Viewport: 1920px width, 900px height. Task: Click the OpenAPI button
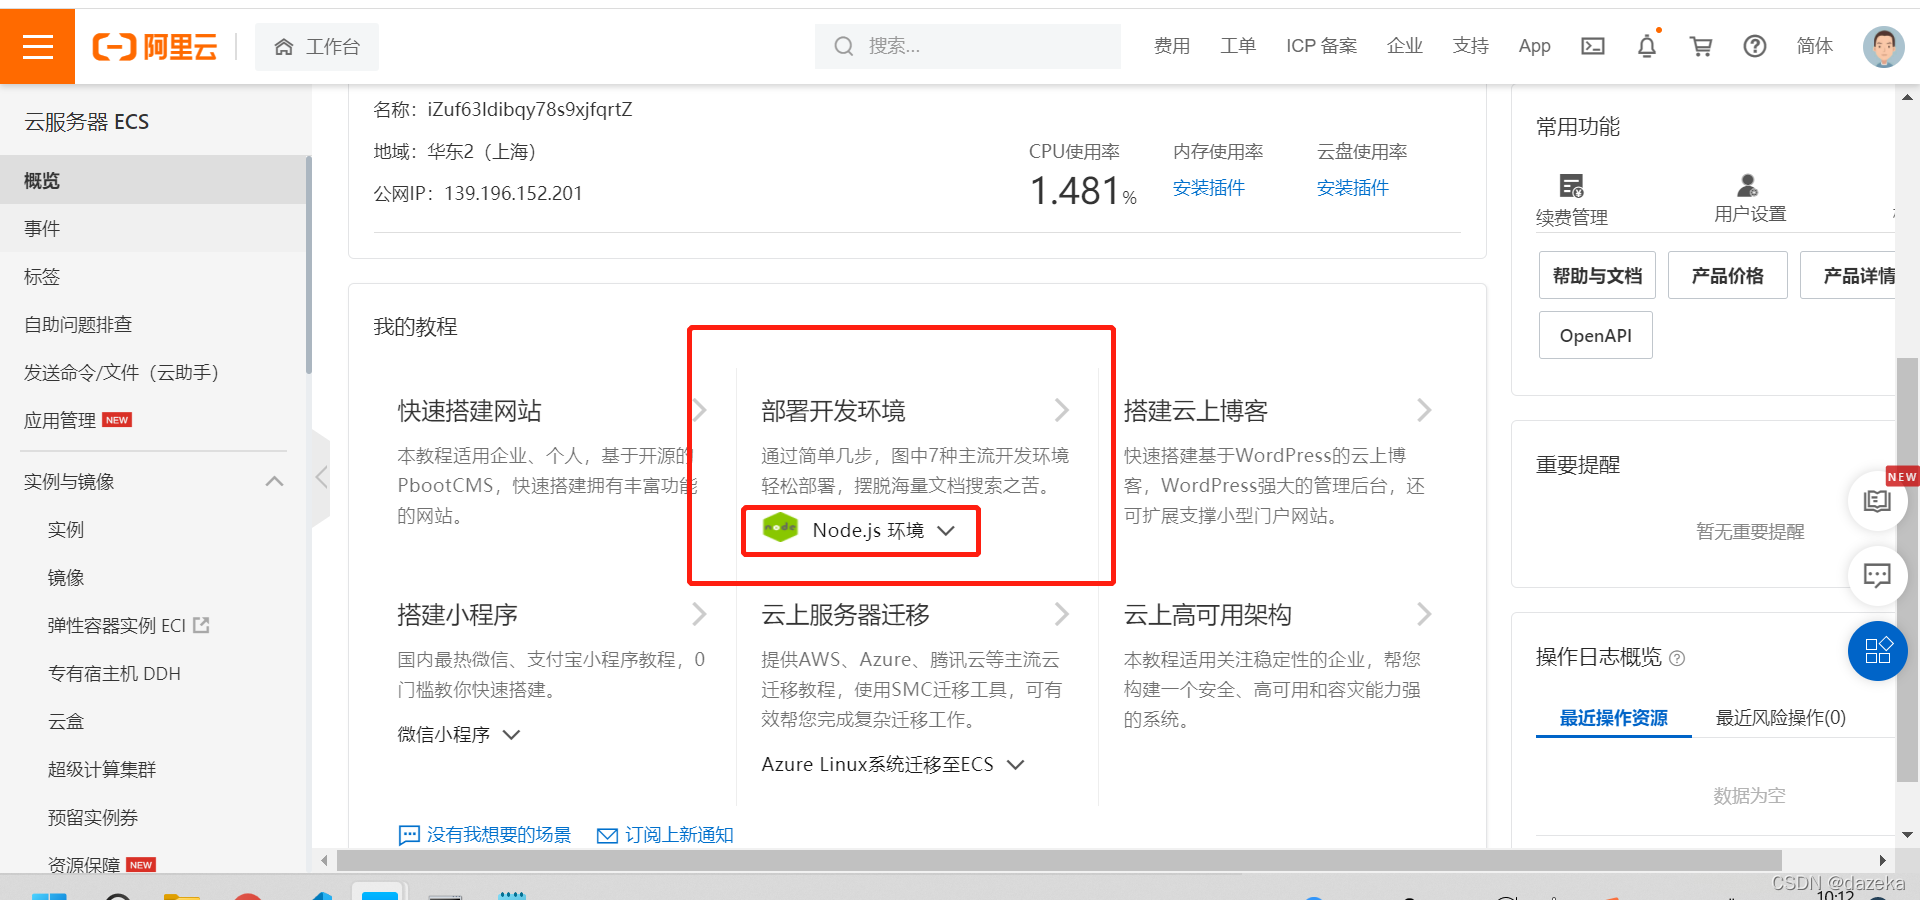point(1596,335)
